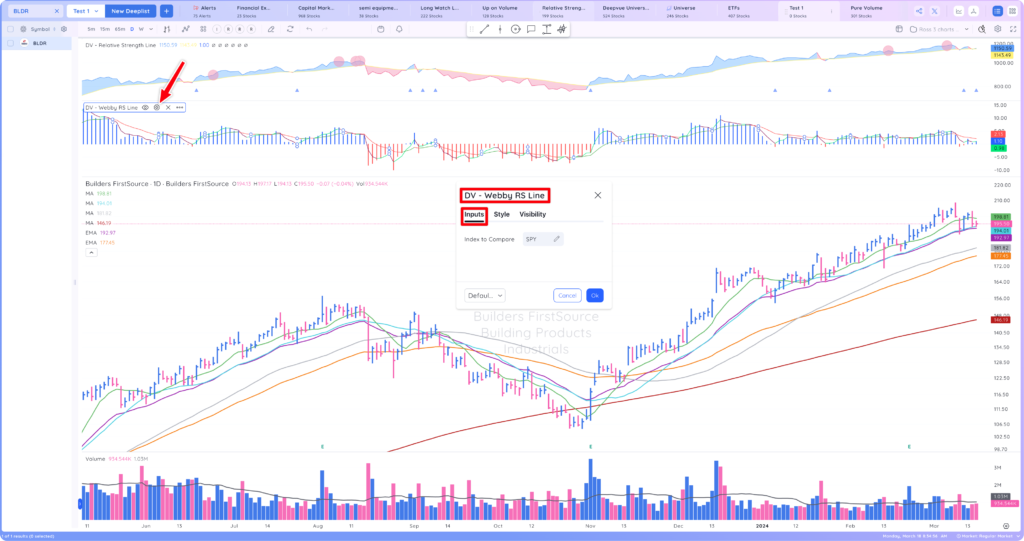This screenshot has height=541, width=1024.
Task: Toggle visibility eye of Webby RS Line indicator
Action: (x=146, y=107)
